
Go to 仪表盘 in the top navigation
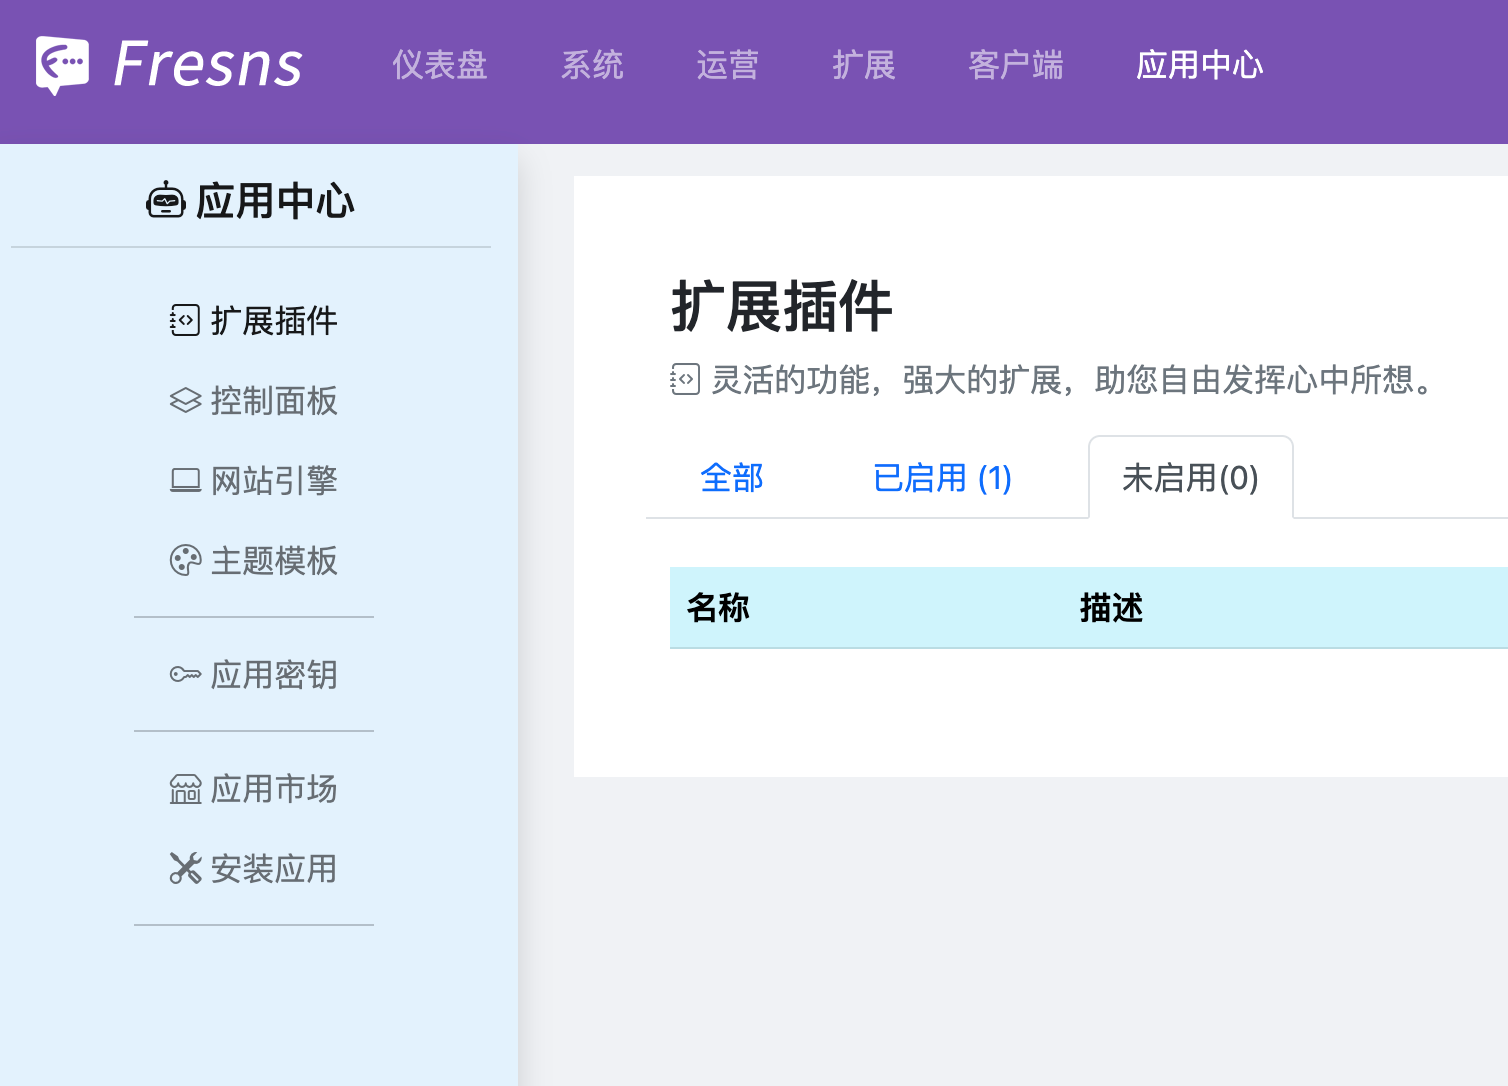click(x=439, y=65)
